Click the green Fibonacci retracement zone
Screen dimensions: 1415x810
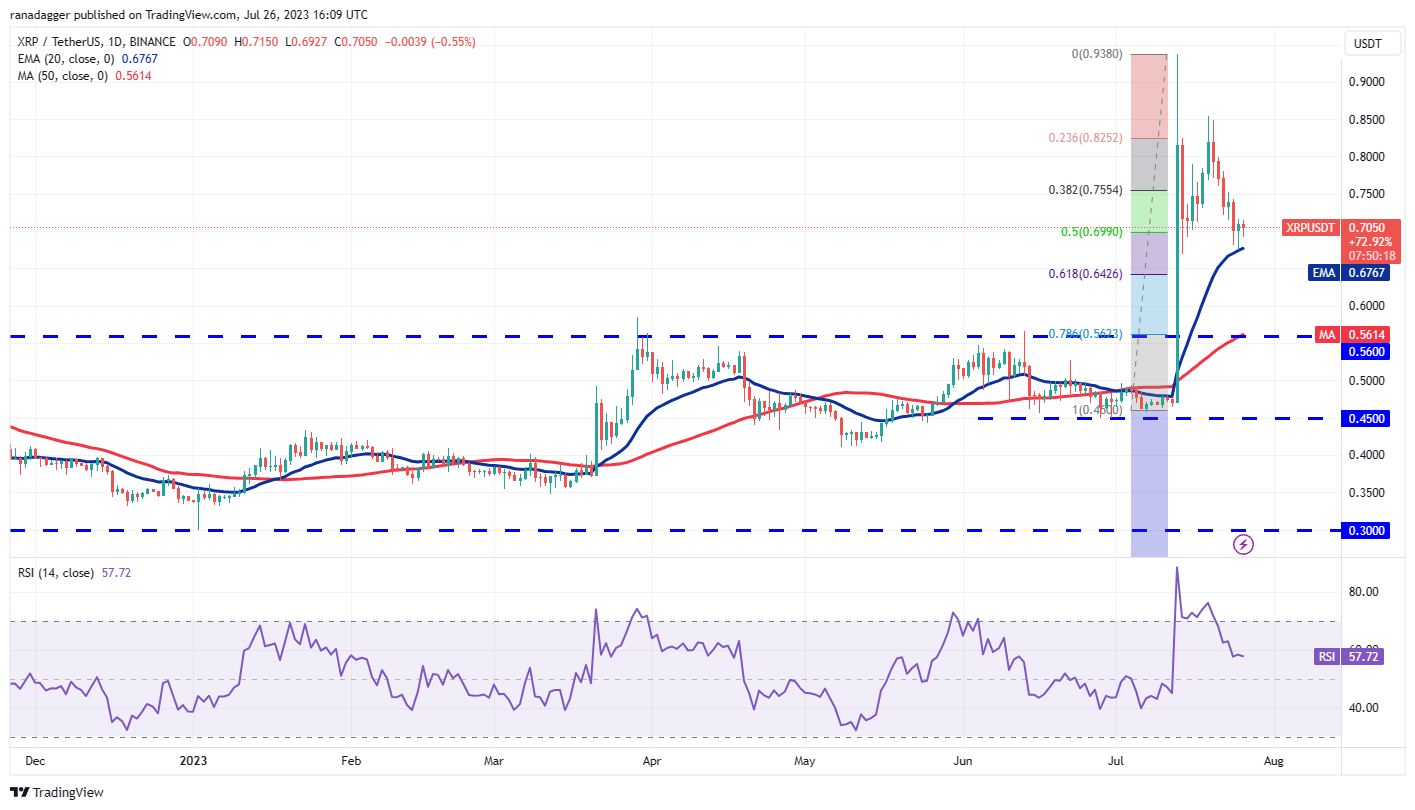[x=1149, y=211]
